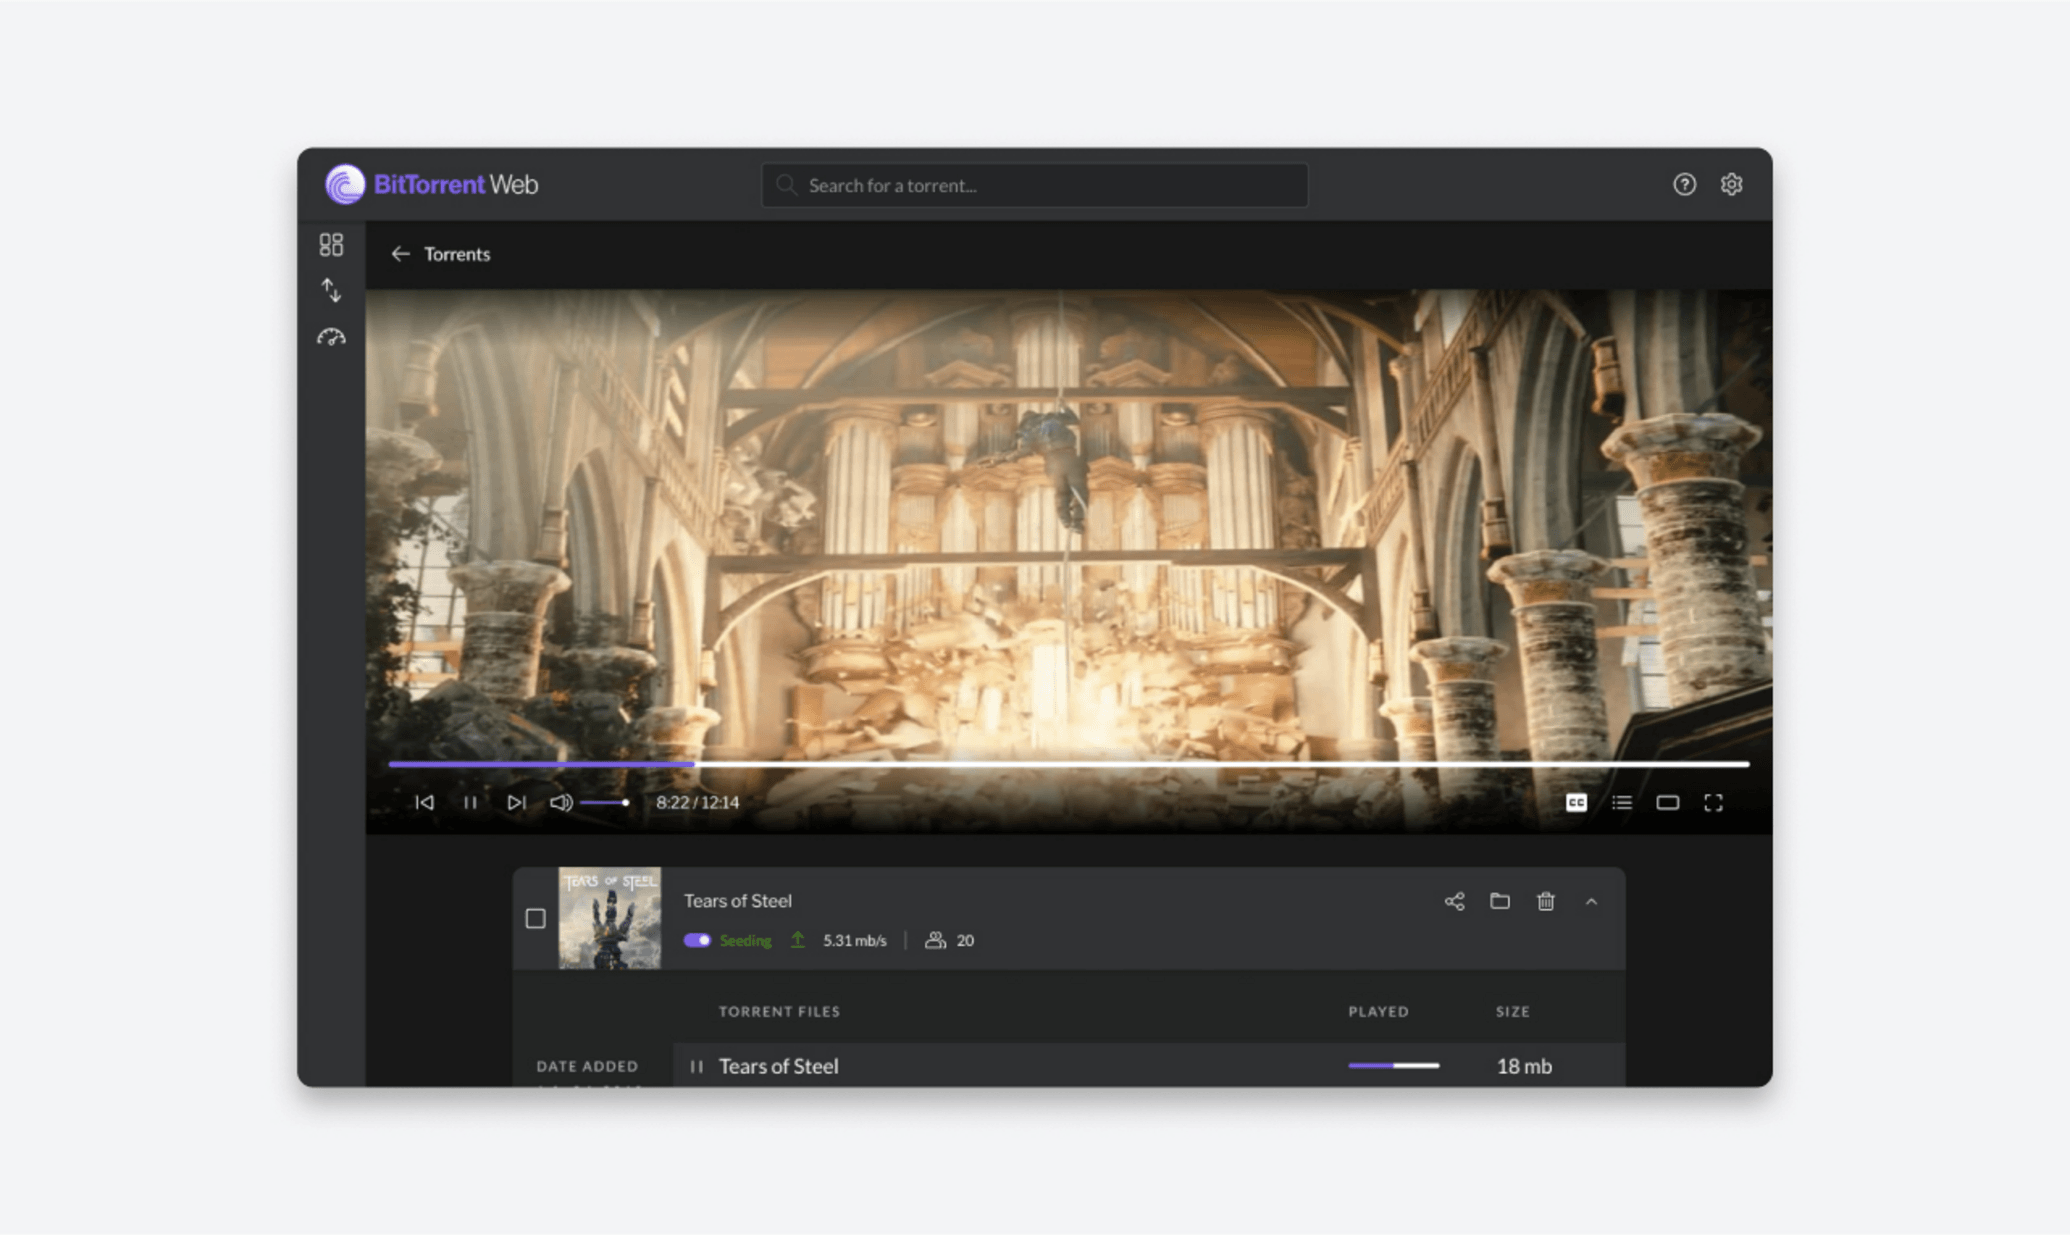The image size is (2071, 1235).
Task: Click the PLAYED column header
Action: (1378, 1011)
